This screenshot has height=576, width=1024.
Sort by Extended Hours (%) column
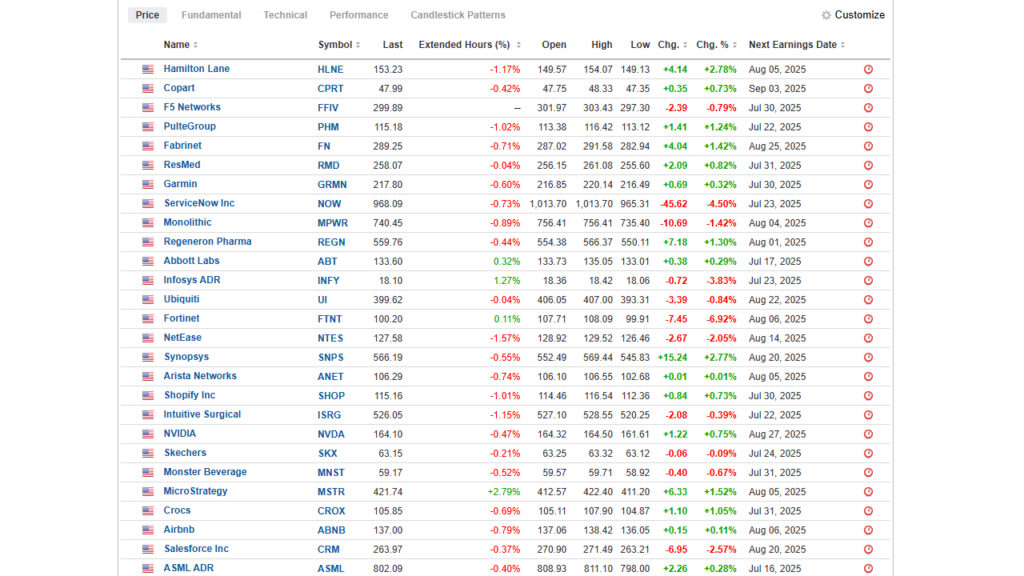pyautogui.click(x=470, y=44)
